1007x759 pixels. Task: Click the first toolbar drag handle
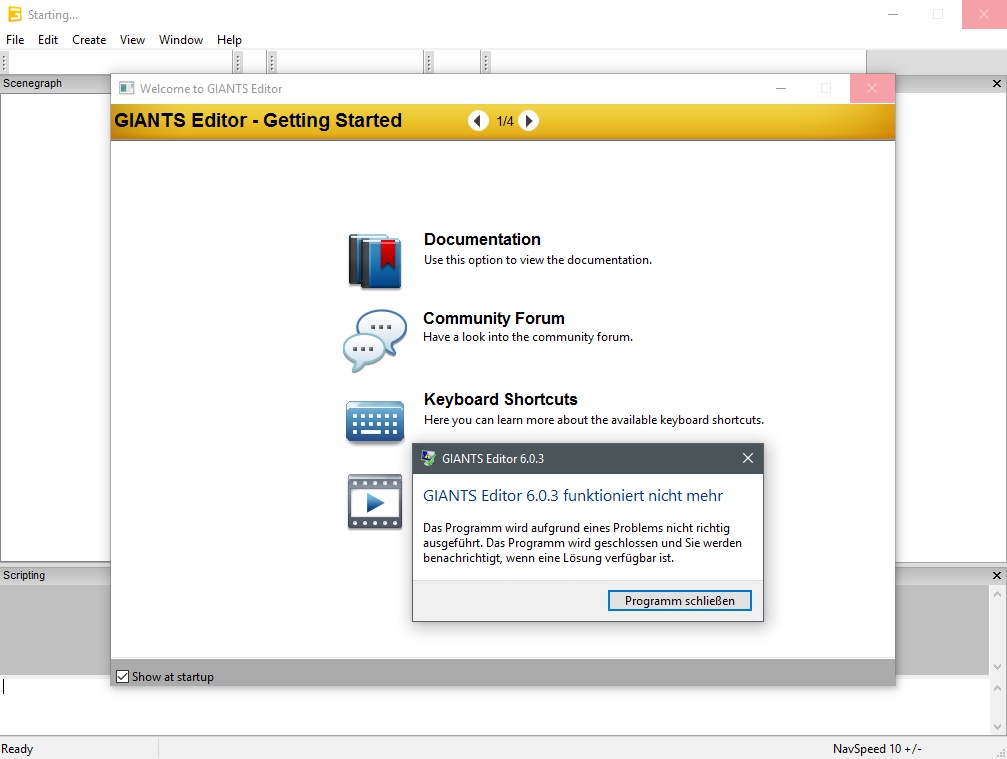tap(4, 62)
